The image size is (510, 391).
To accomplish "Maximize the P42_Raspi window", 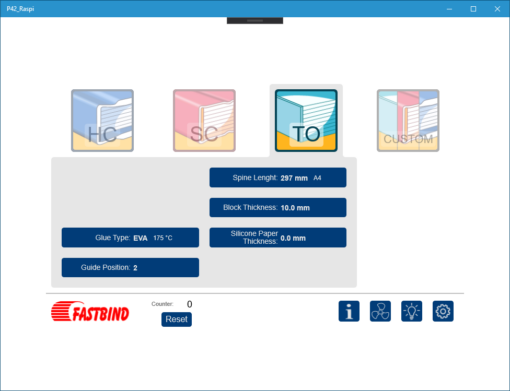I will point(473,9).
